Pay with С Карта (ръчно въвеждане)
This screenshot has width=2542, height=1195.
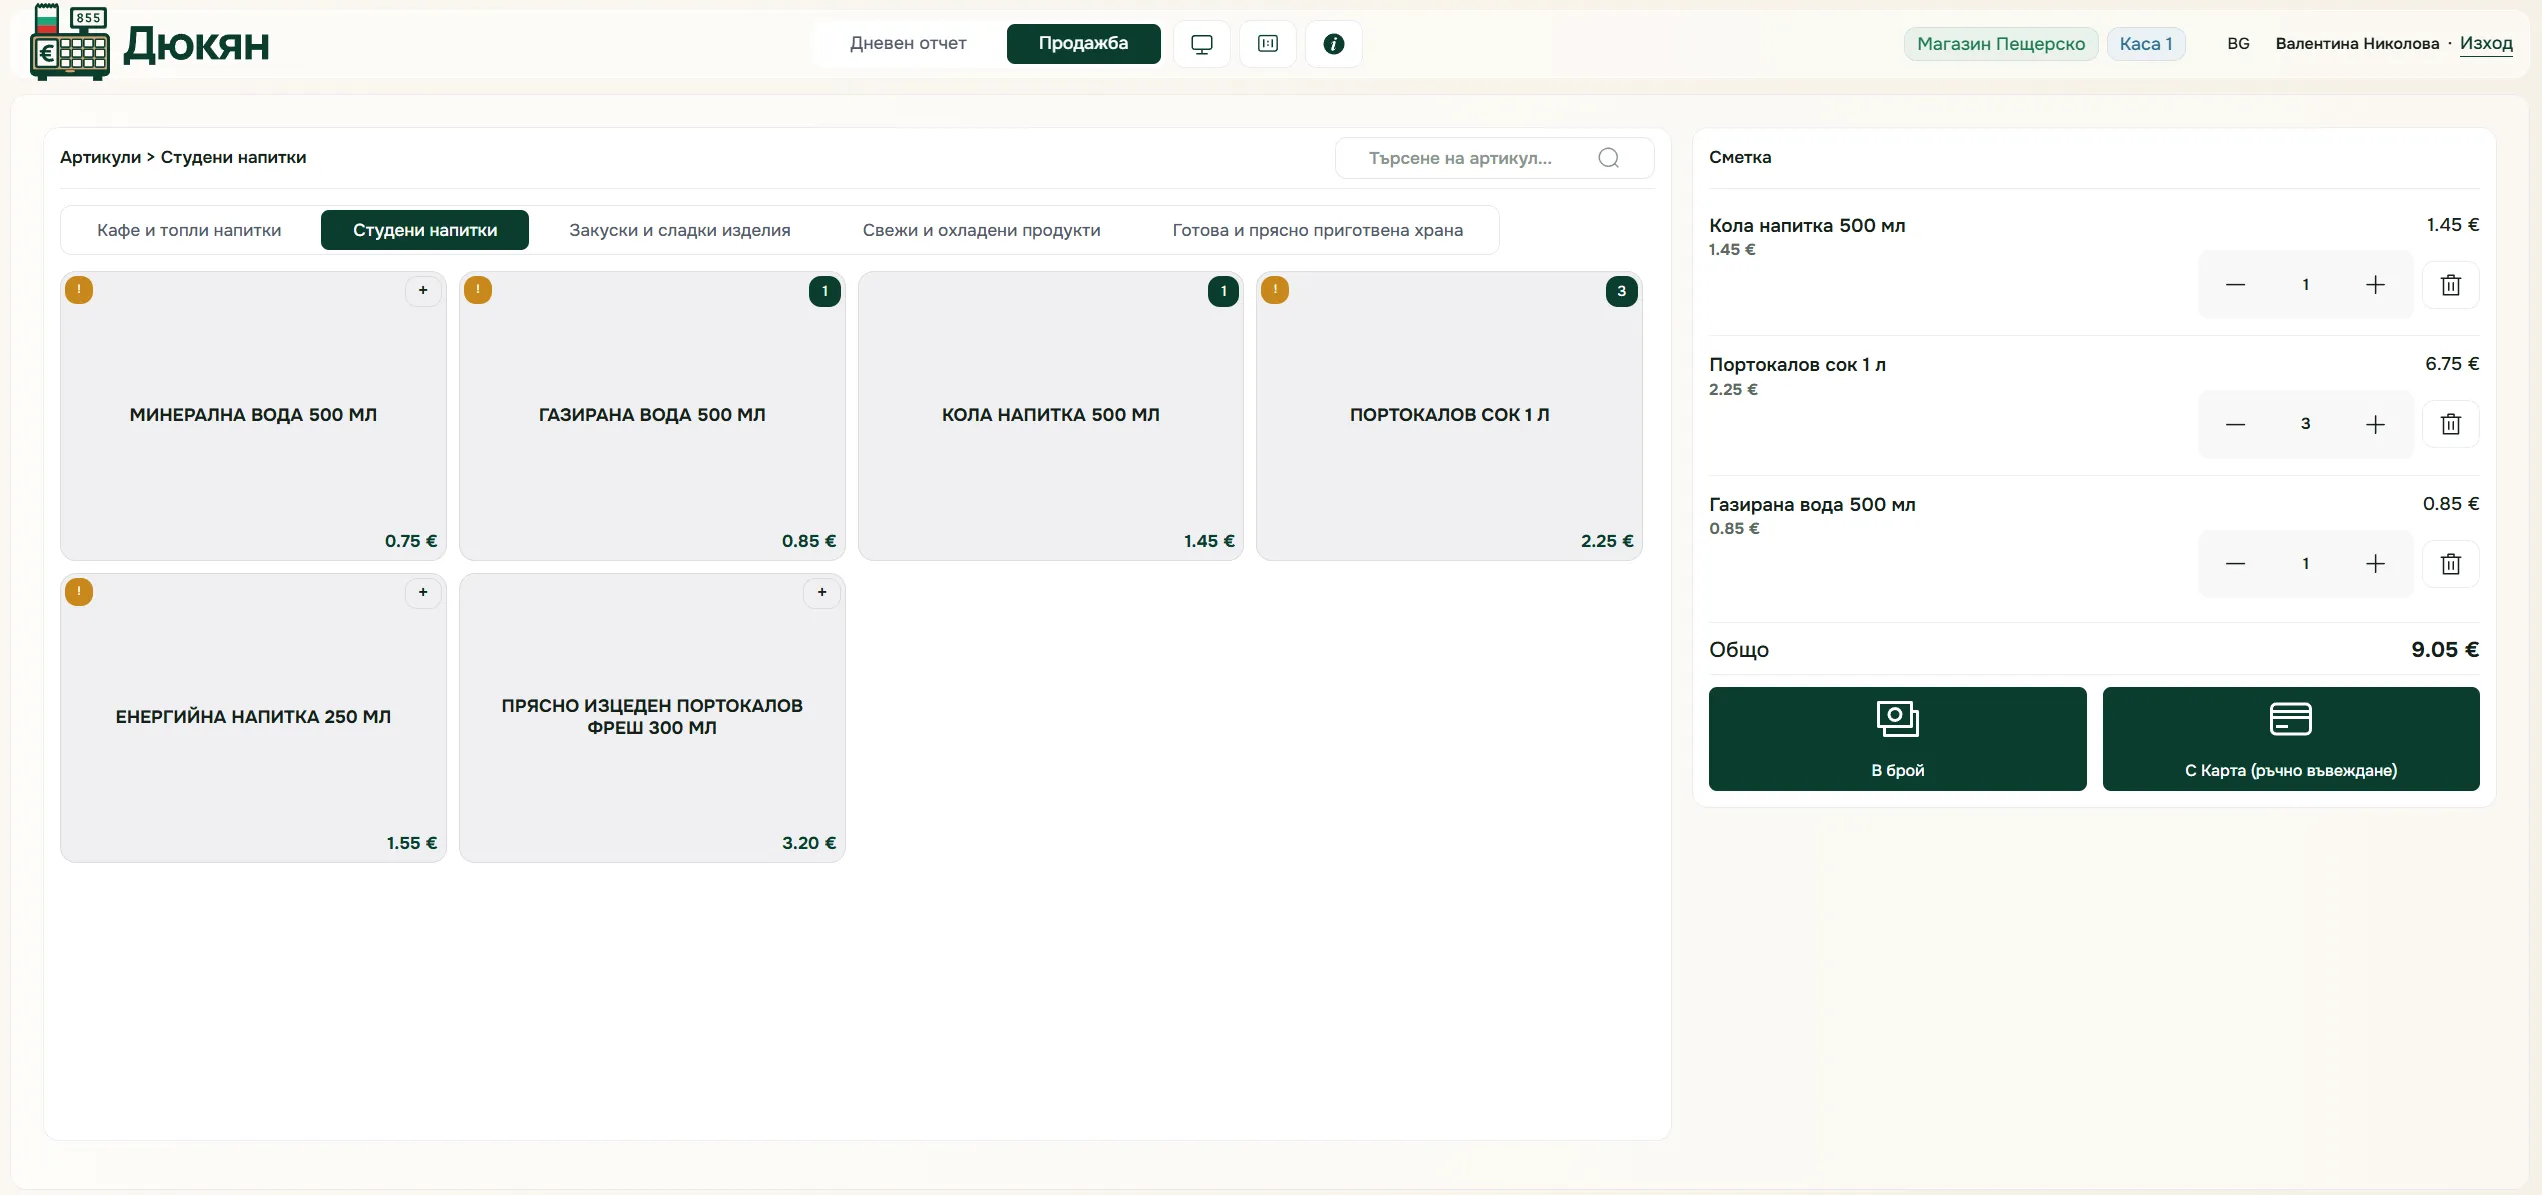2291,739
